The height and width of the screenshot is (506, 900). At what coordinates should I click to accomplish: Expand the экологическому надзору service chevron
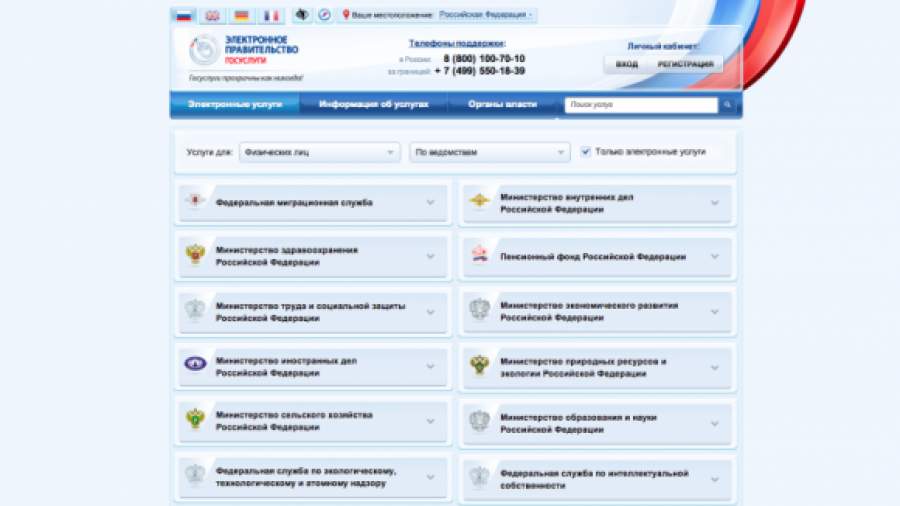(430, 477)
